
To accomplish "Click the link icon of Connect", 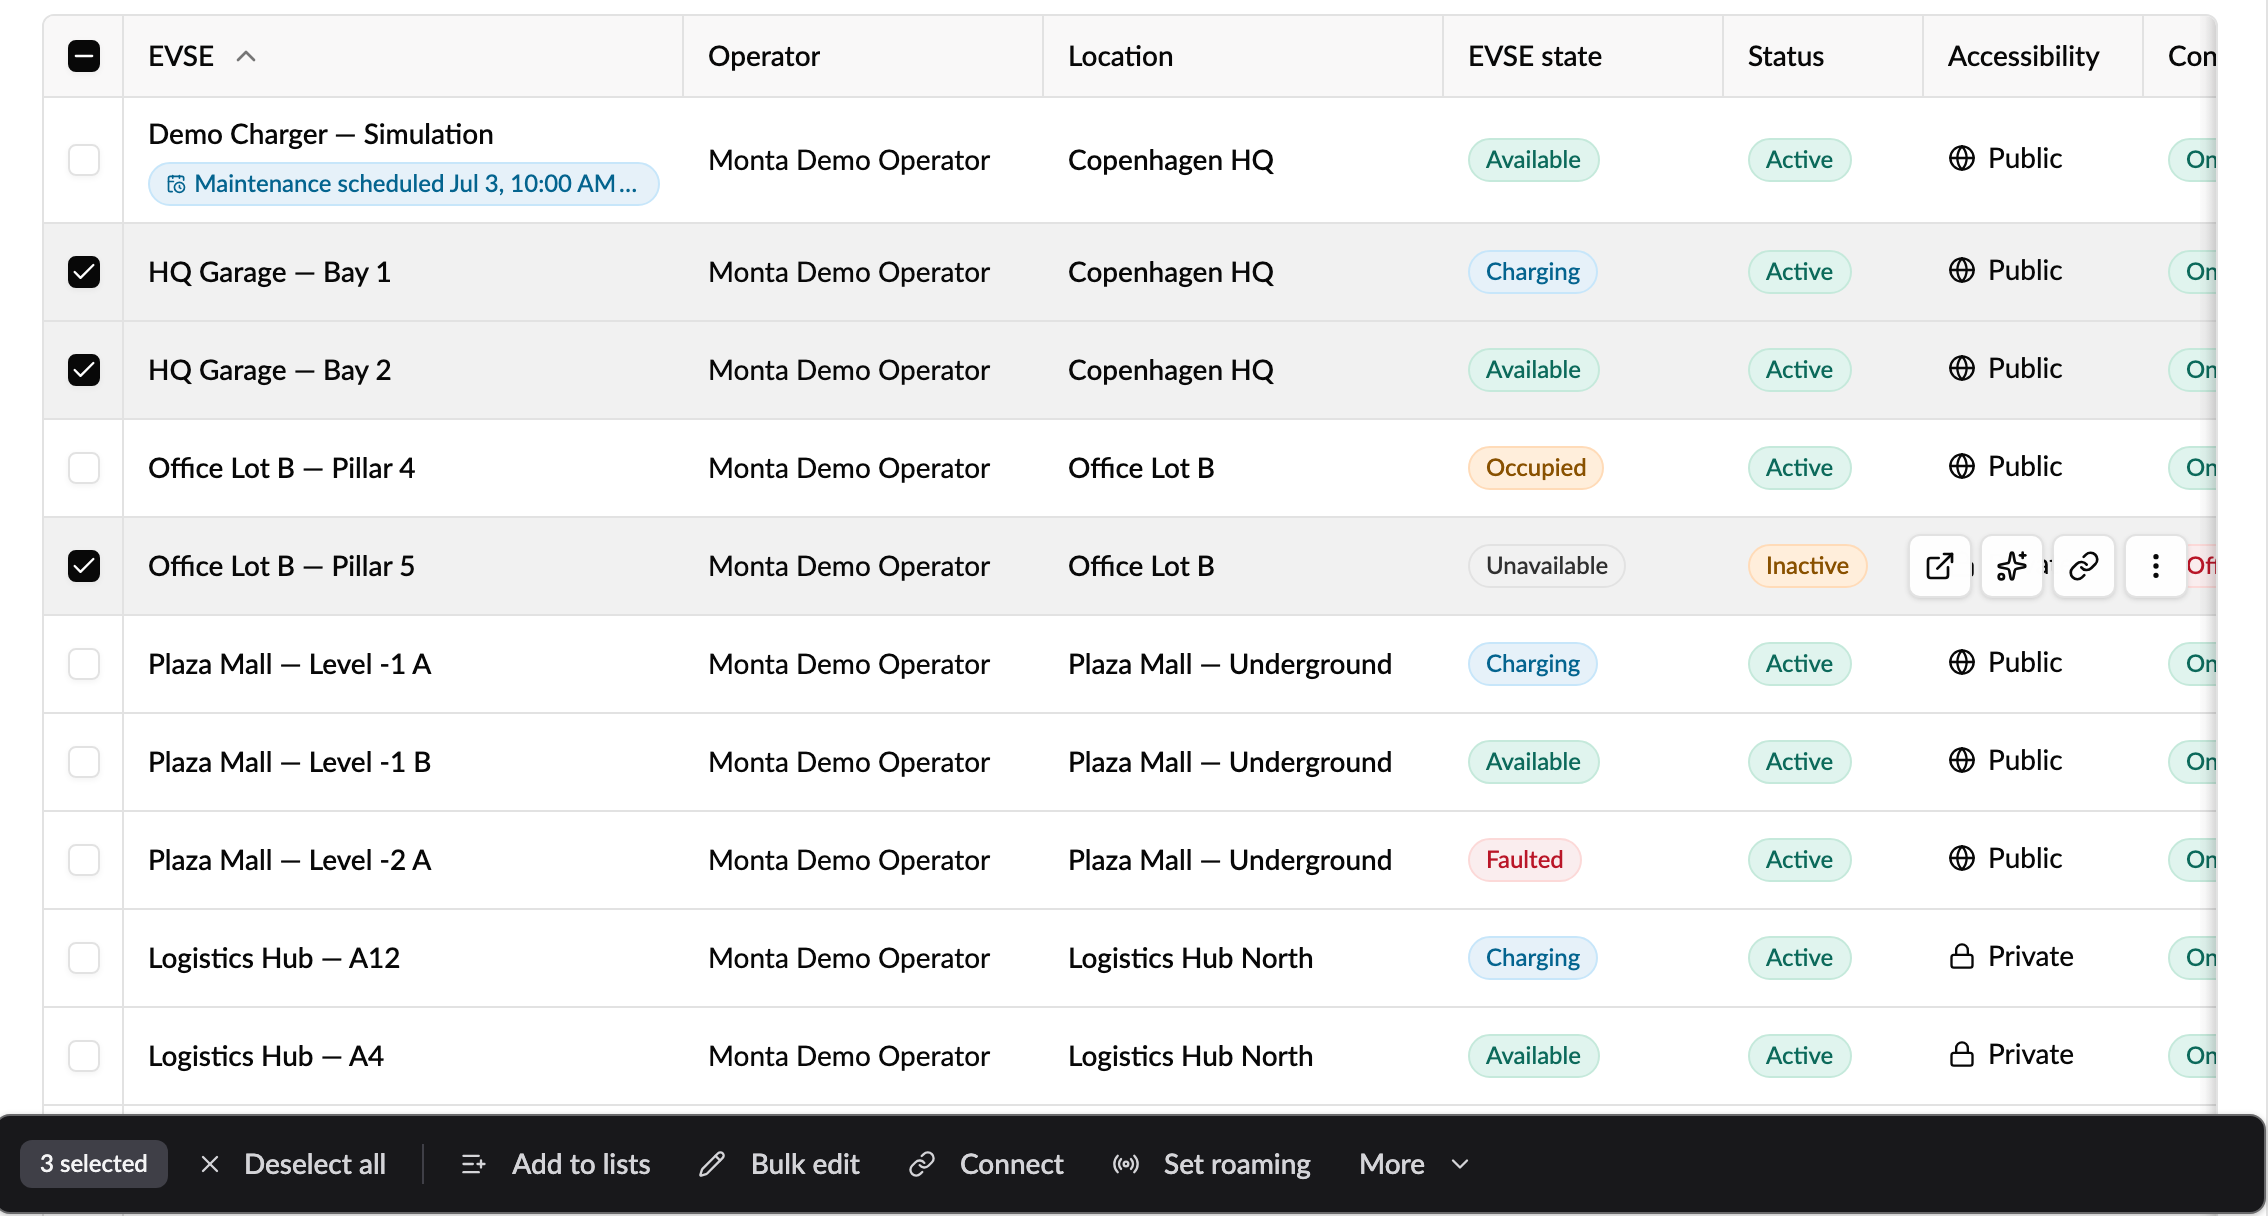I will (921, 1164).
